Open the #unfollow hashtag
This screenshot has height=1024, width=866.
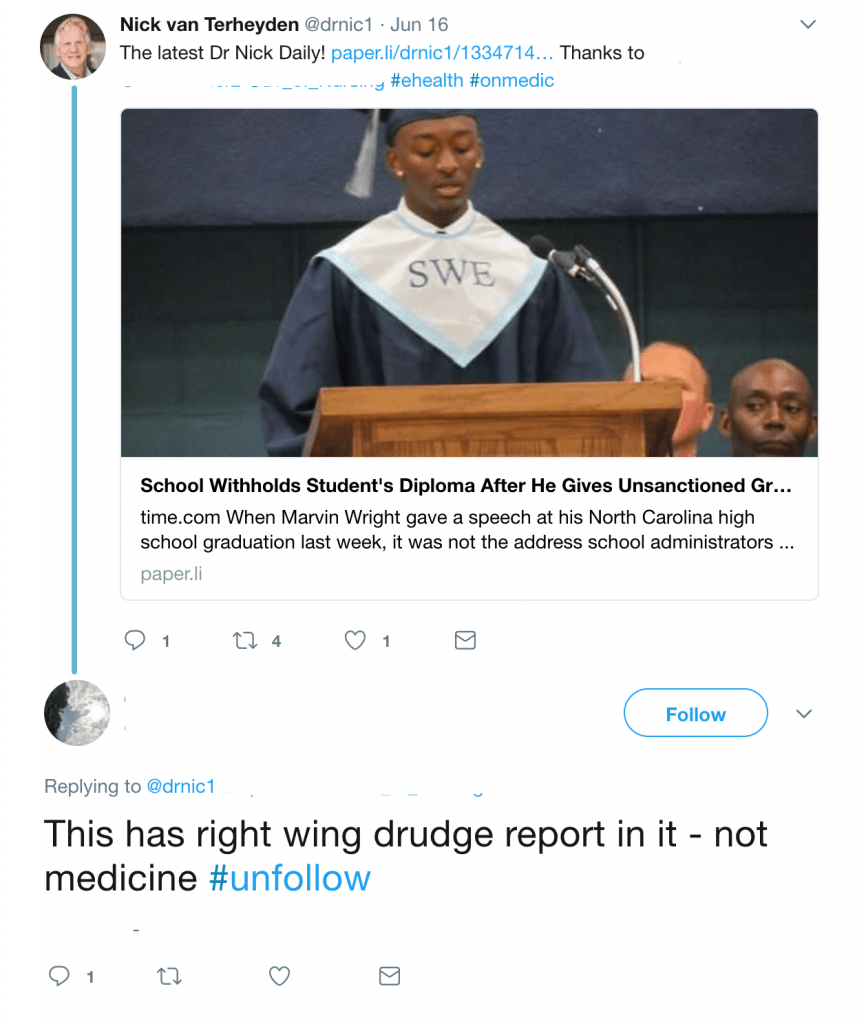(289, 878)
